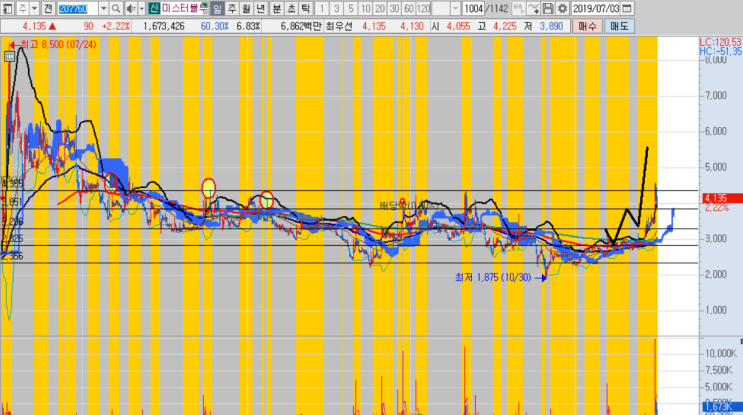
Task: Select the 일 daily chart period
Action: click(217, 8)
